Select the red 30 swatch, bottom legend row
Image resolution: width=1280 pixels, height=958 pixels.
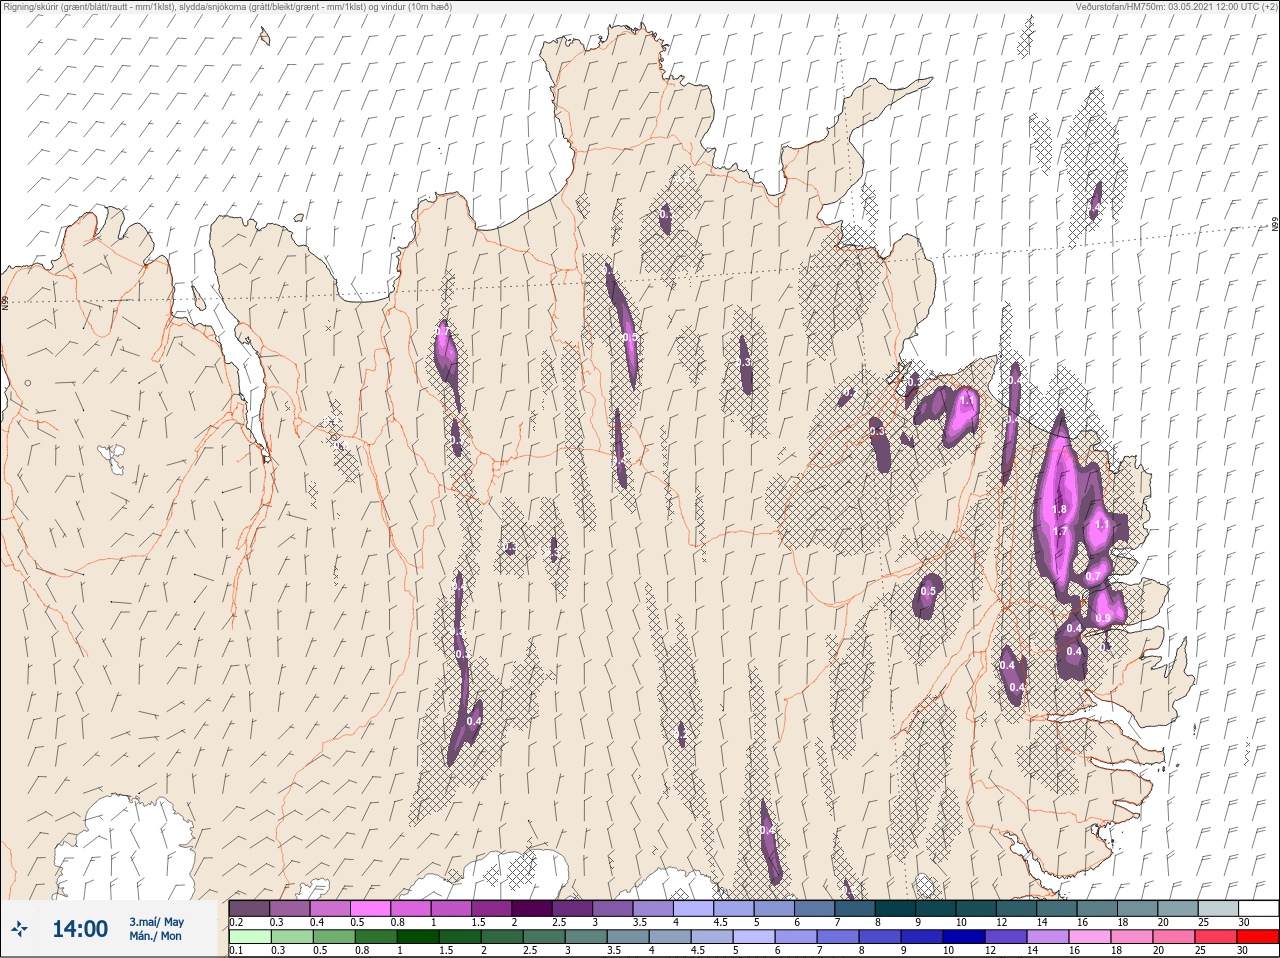coord(1257,937)
